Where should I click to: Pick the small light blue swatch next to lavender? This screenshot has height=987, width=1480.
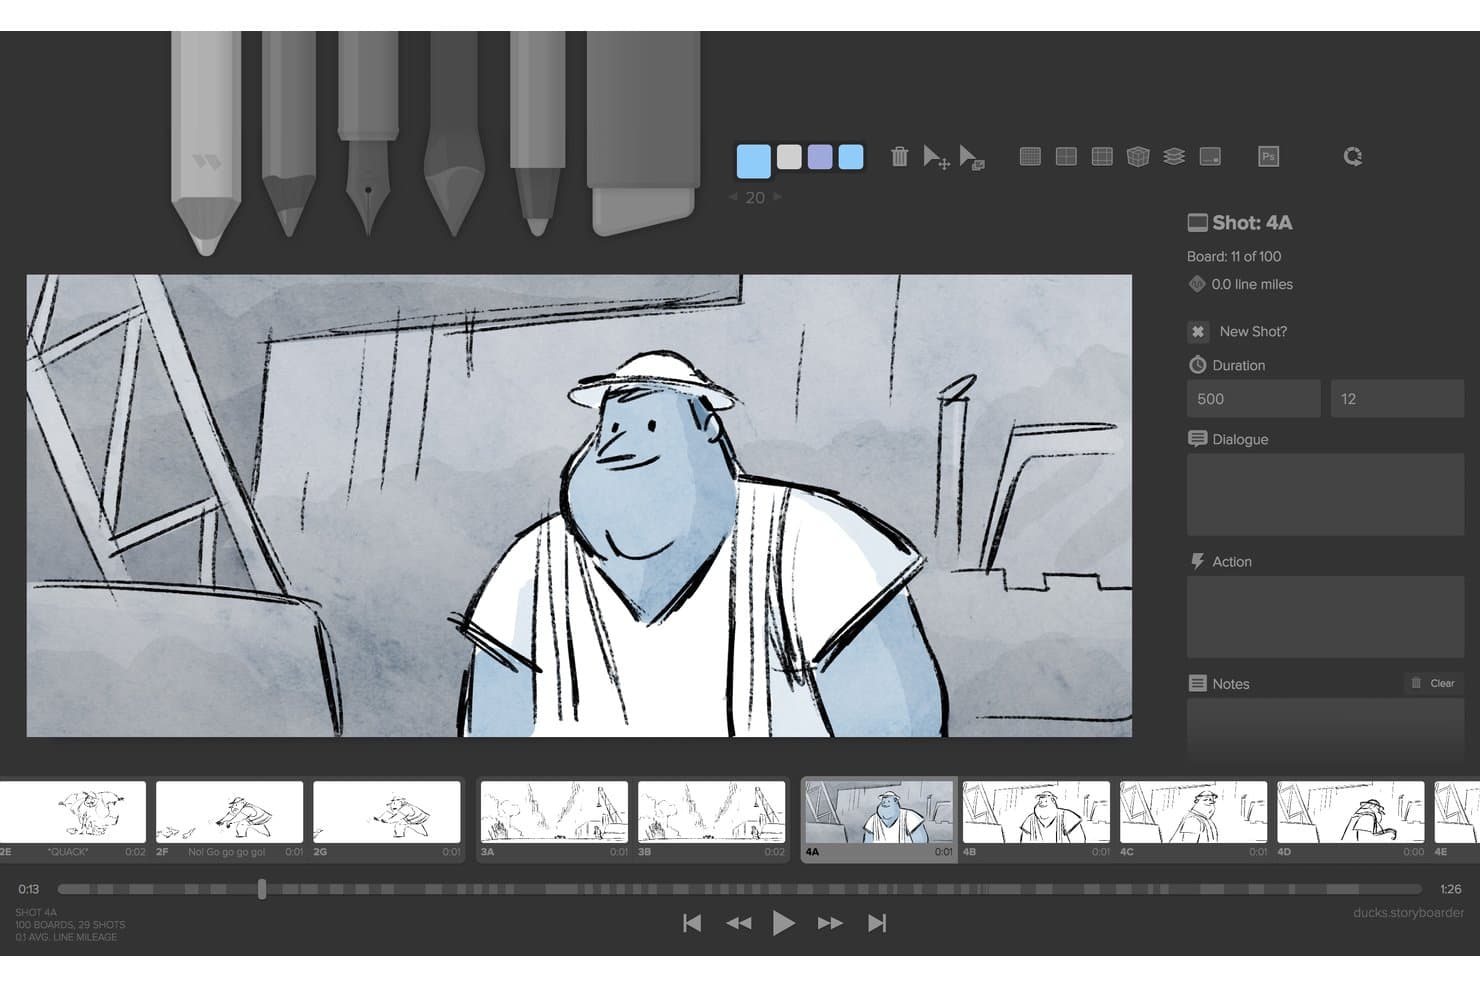[851, 157]
